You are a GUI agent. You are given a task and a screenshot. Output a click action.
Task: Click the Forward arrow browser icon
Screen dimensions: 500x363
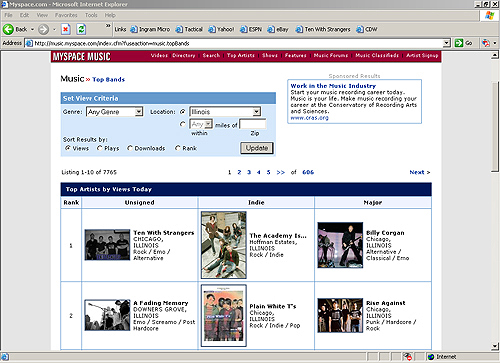[43, 29]
